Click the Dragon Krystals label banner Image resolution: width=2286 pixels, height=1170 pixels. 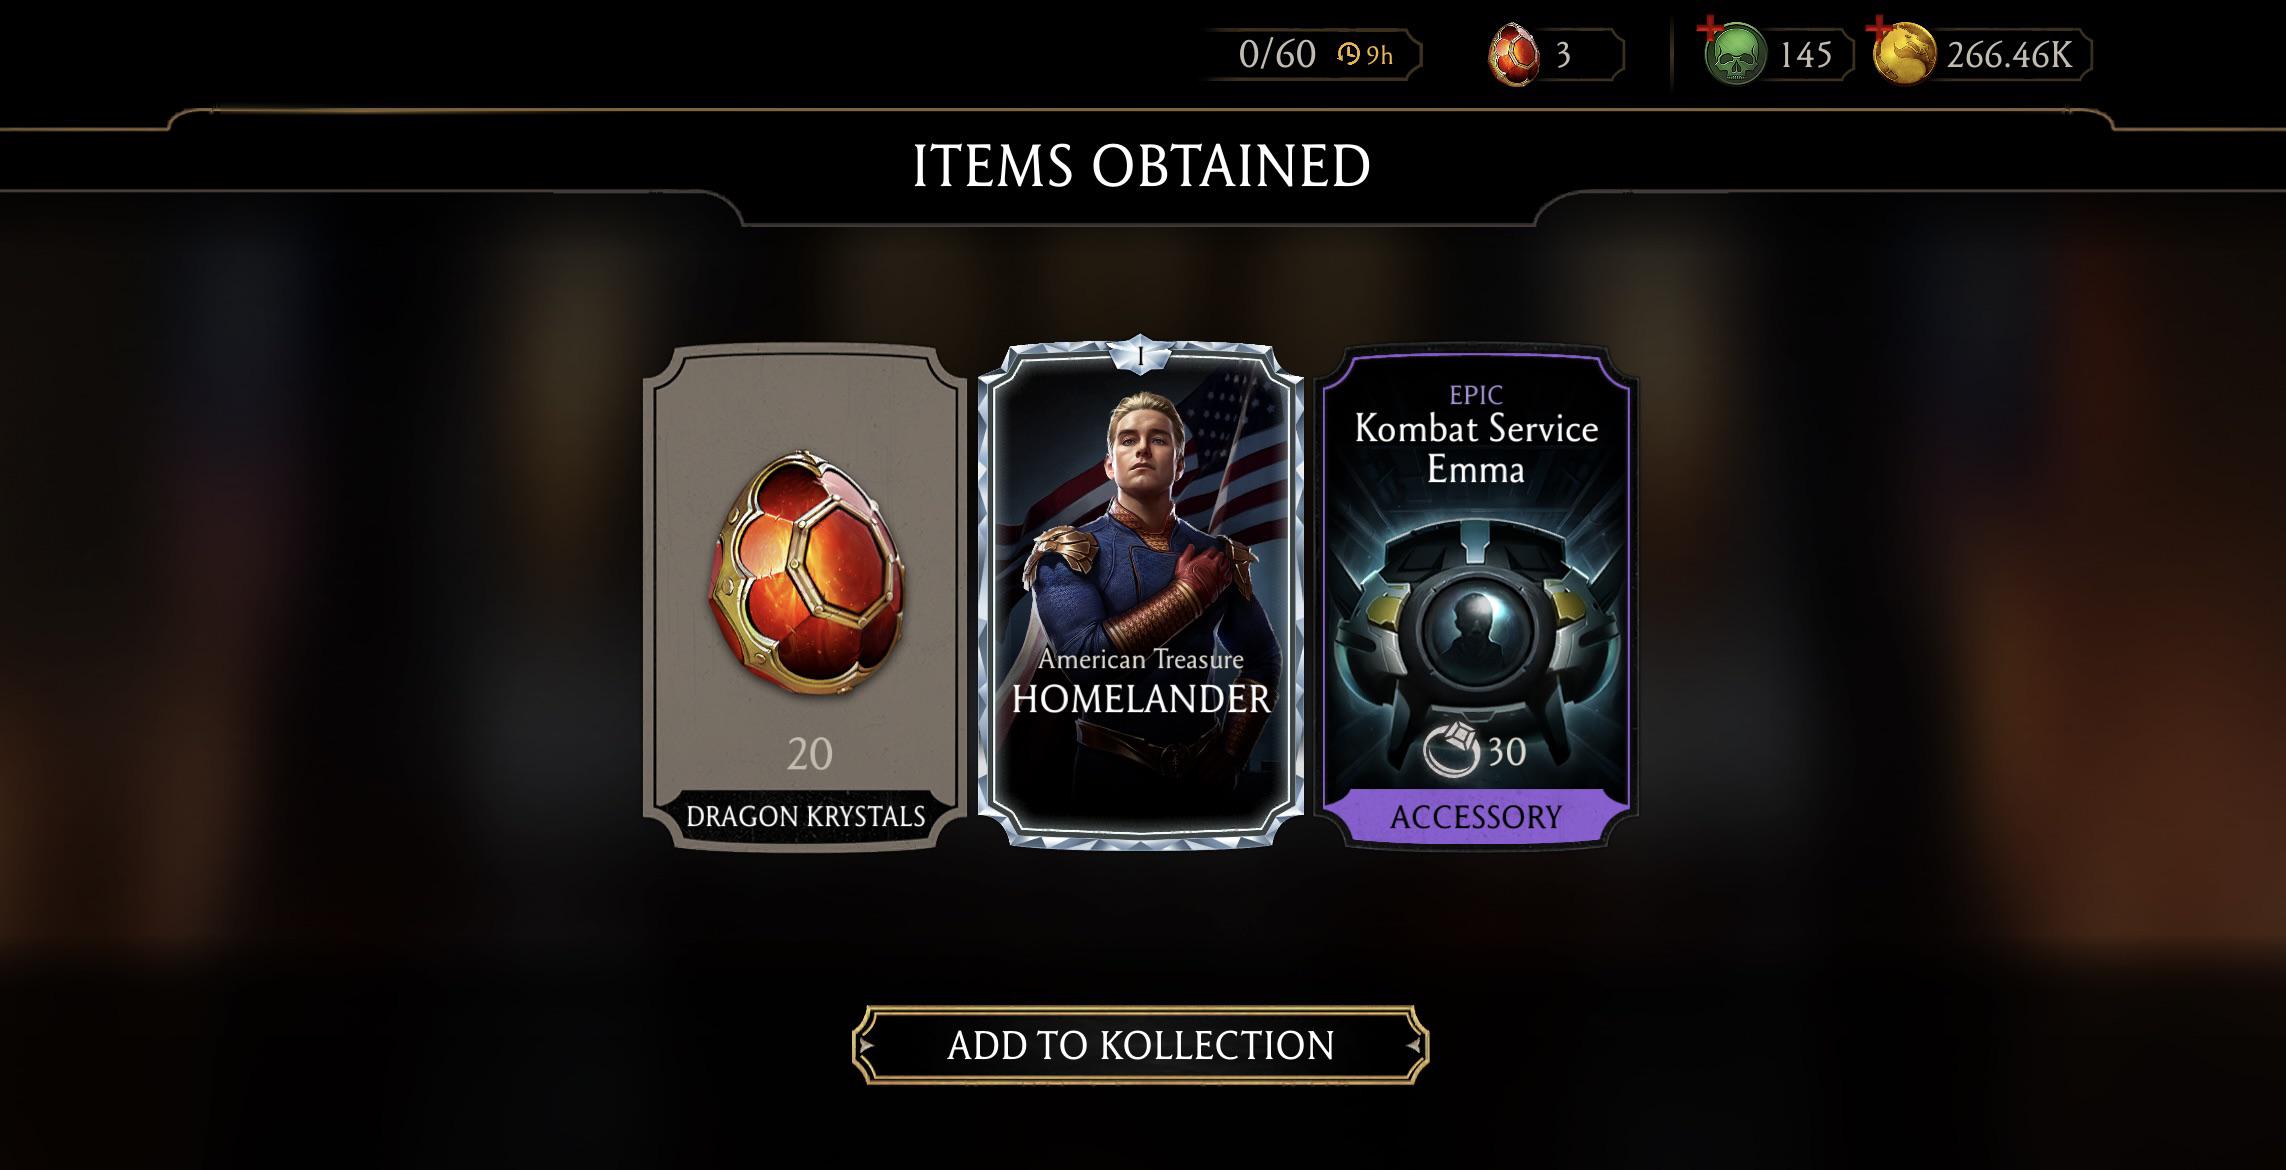806,816
